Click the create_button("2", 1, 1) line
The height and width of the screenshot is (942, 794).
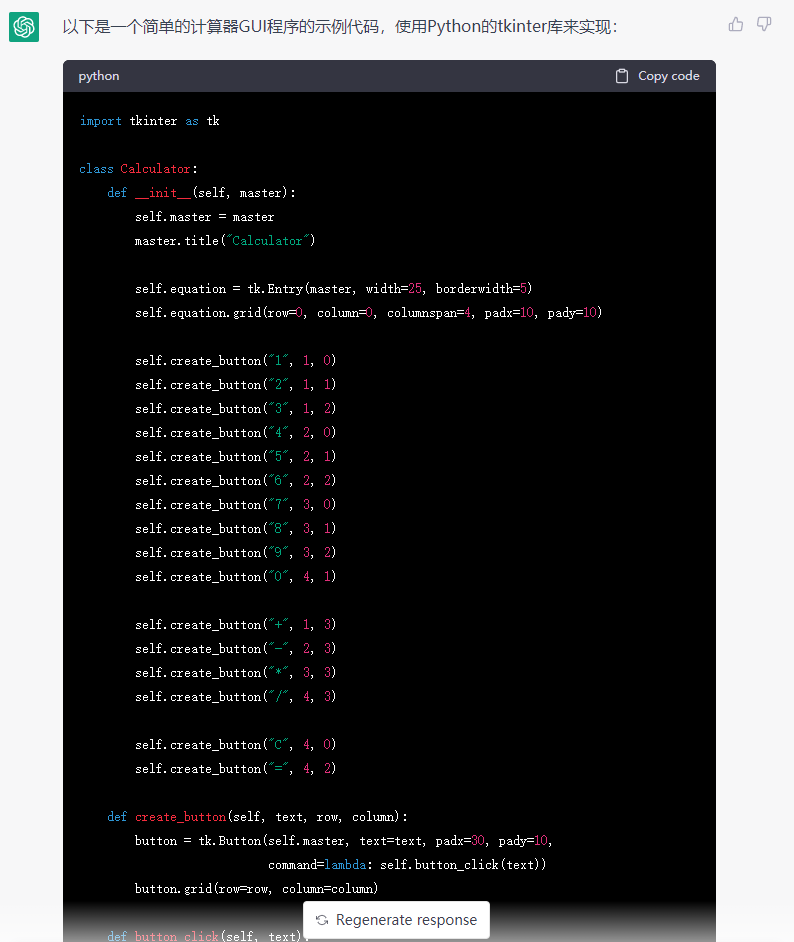pyautogui.click(x=235, y=384)
